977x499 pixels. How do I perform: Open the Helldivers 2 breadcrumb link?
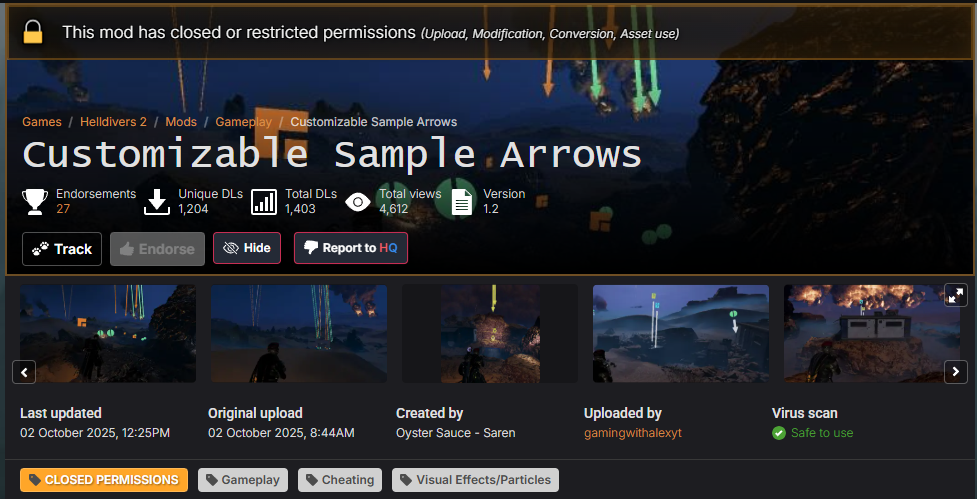115,121
